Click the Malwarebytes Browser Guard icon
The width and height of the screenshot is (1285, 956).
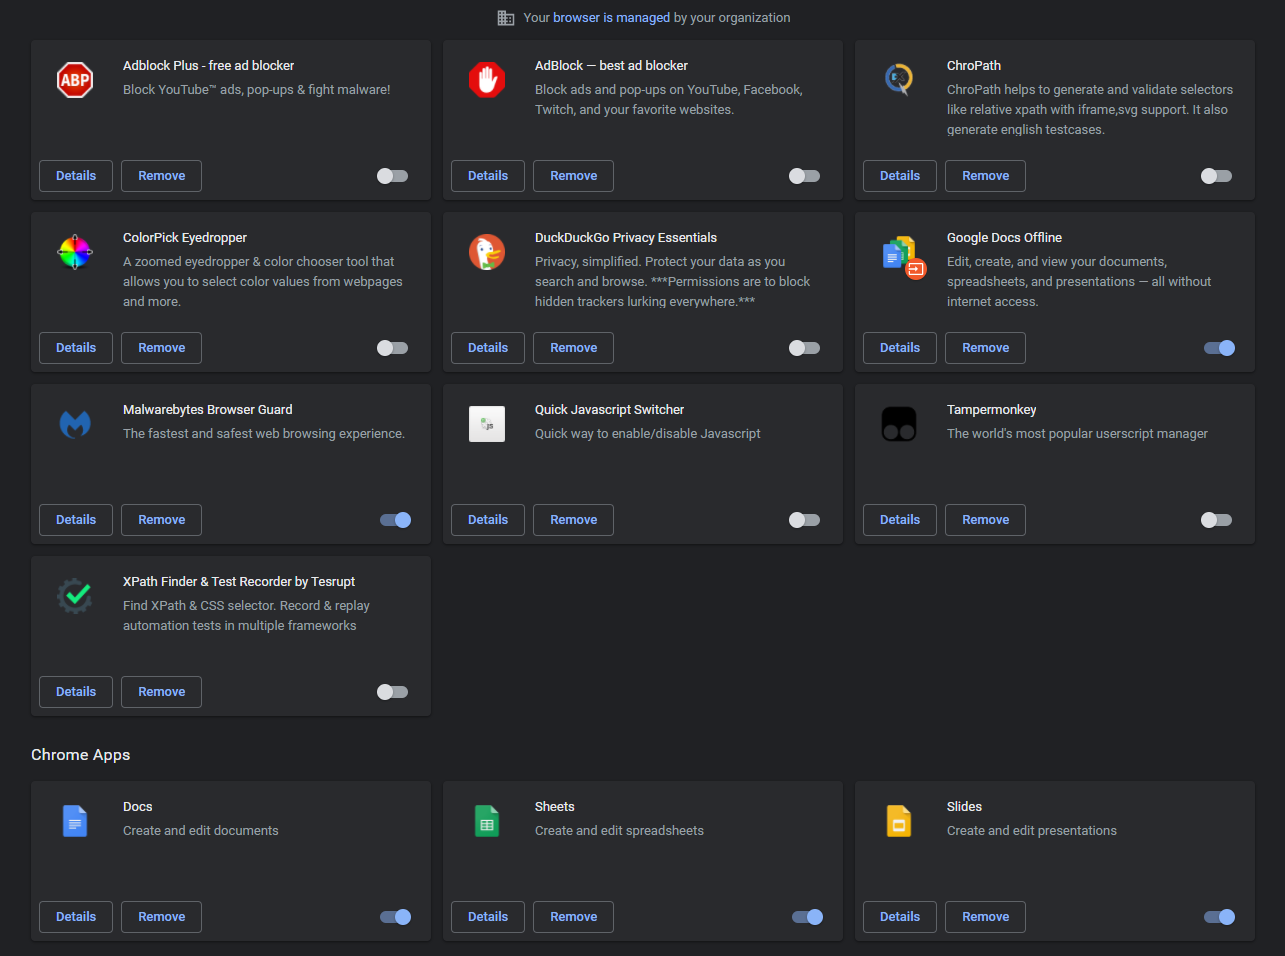(75, 424)
